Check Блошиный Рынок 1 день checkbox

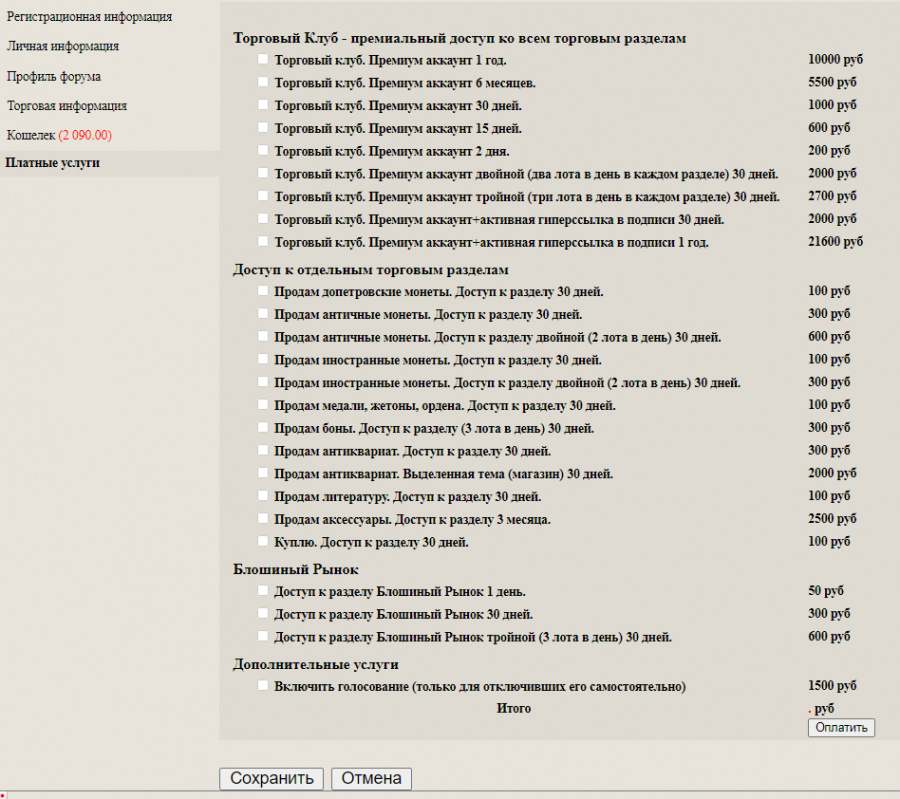[263, 590]
